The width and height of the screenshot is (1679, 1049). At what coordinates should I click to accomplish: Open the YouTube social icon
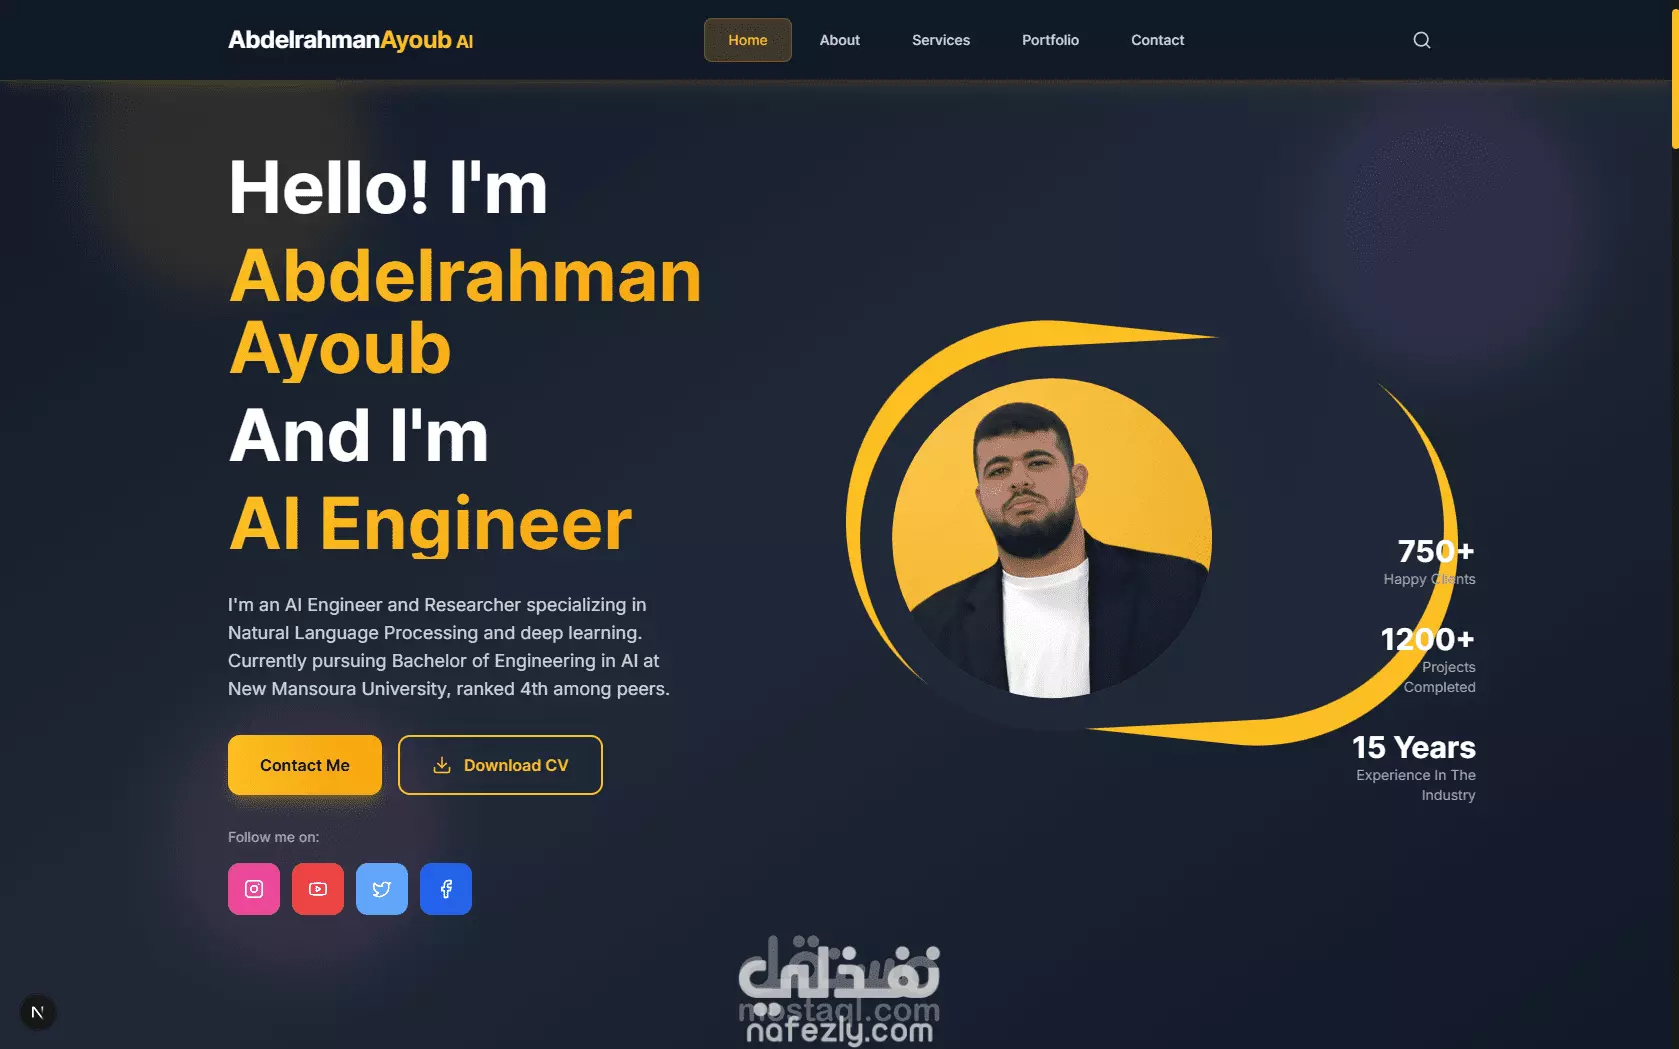(x=318, y=889)
